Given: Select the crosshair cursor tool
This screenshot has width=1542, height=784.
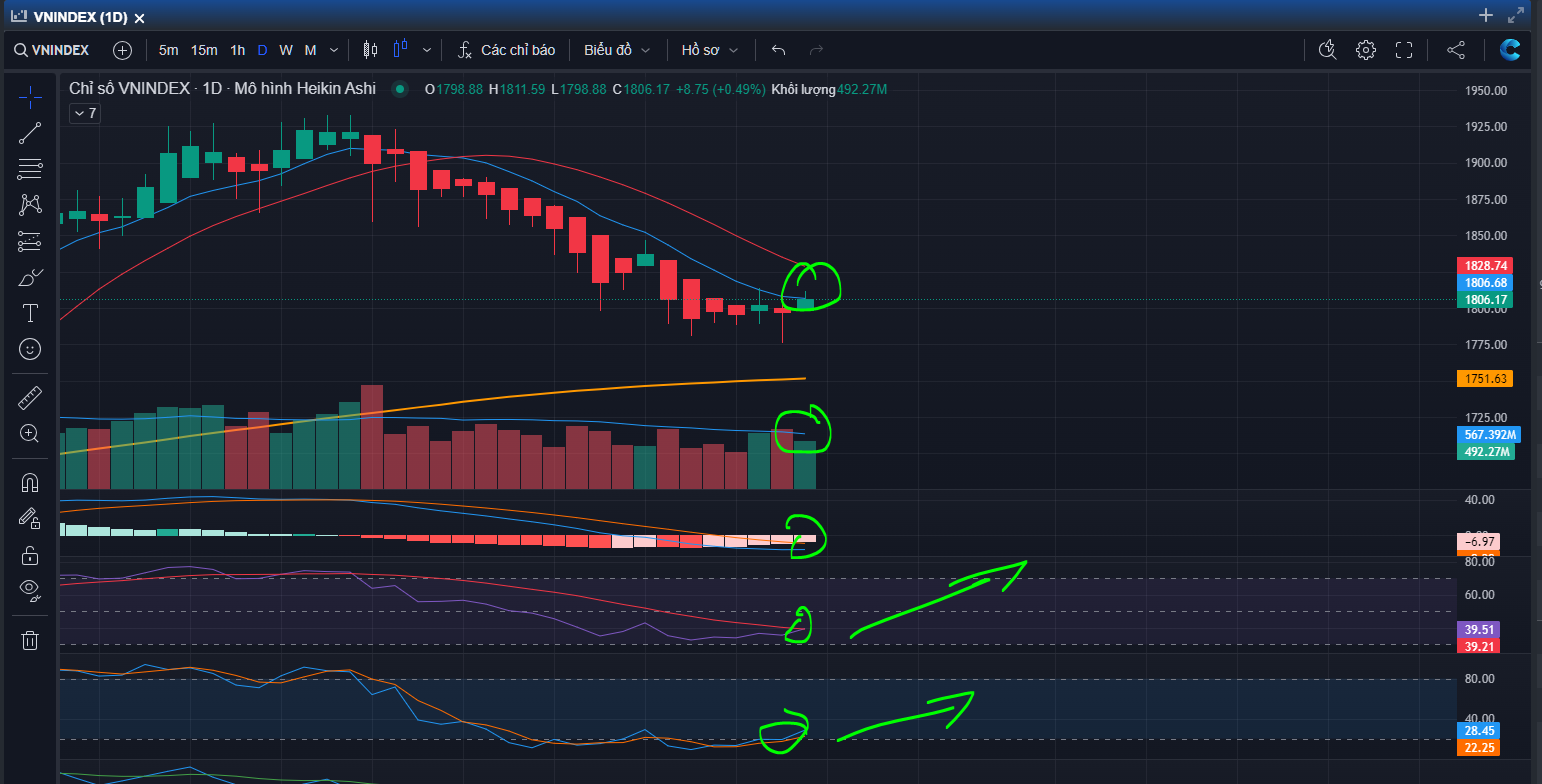Looking at the screenshot, I should pos(30,97).
